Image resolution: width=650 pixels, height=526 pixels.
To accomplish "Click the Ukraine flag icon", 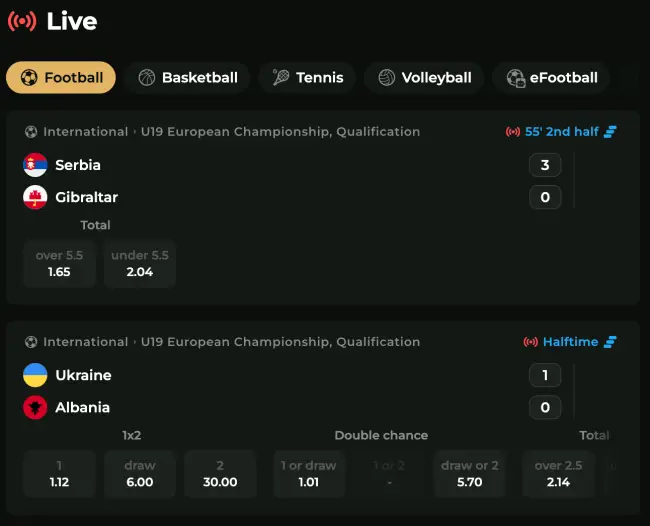I will (35, 375).
